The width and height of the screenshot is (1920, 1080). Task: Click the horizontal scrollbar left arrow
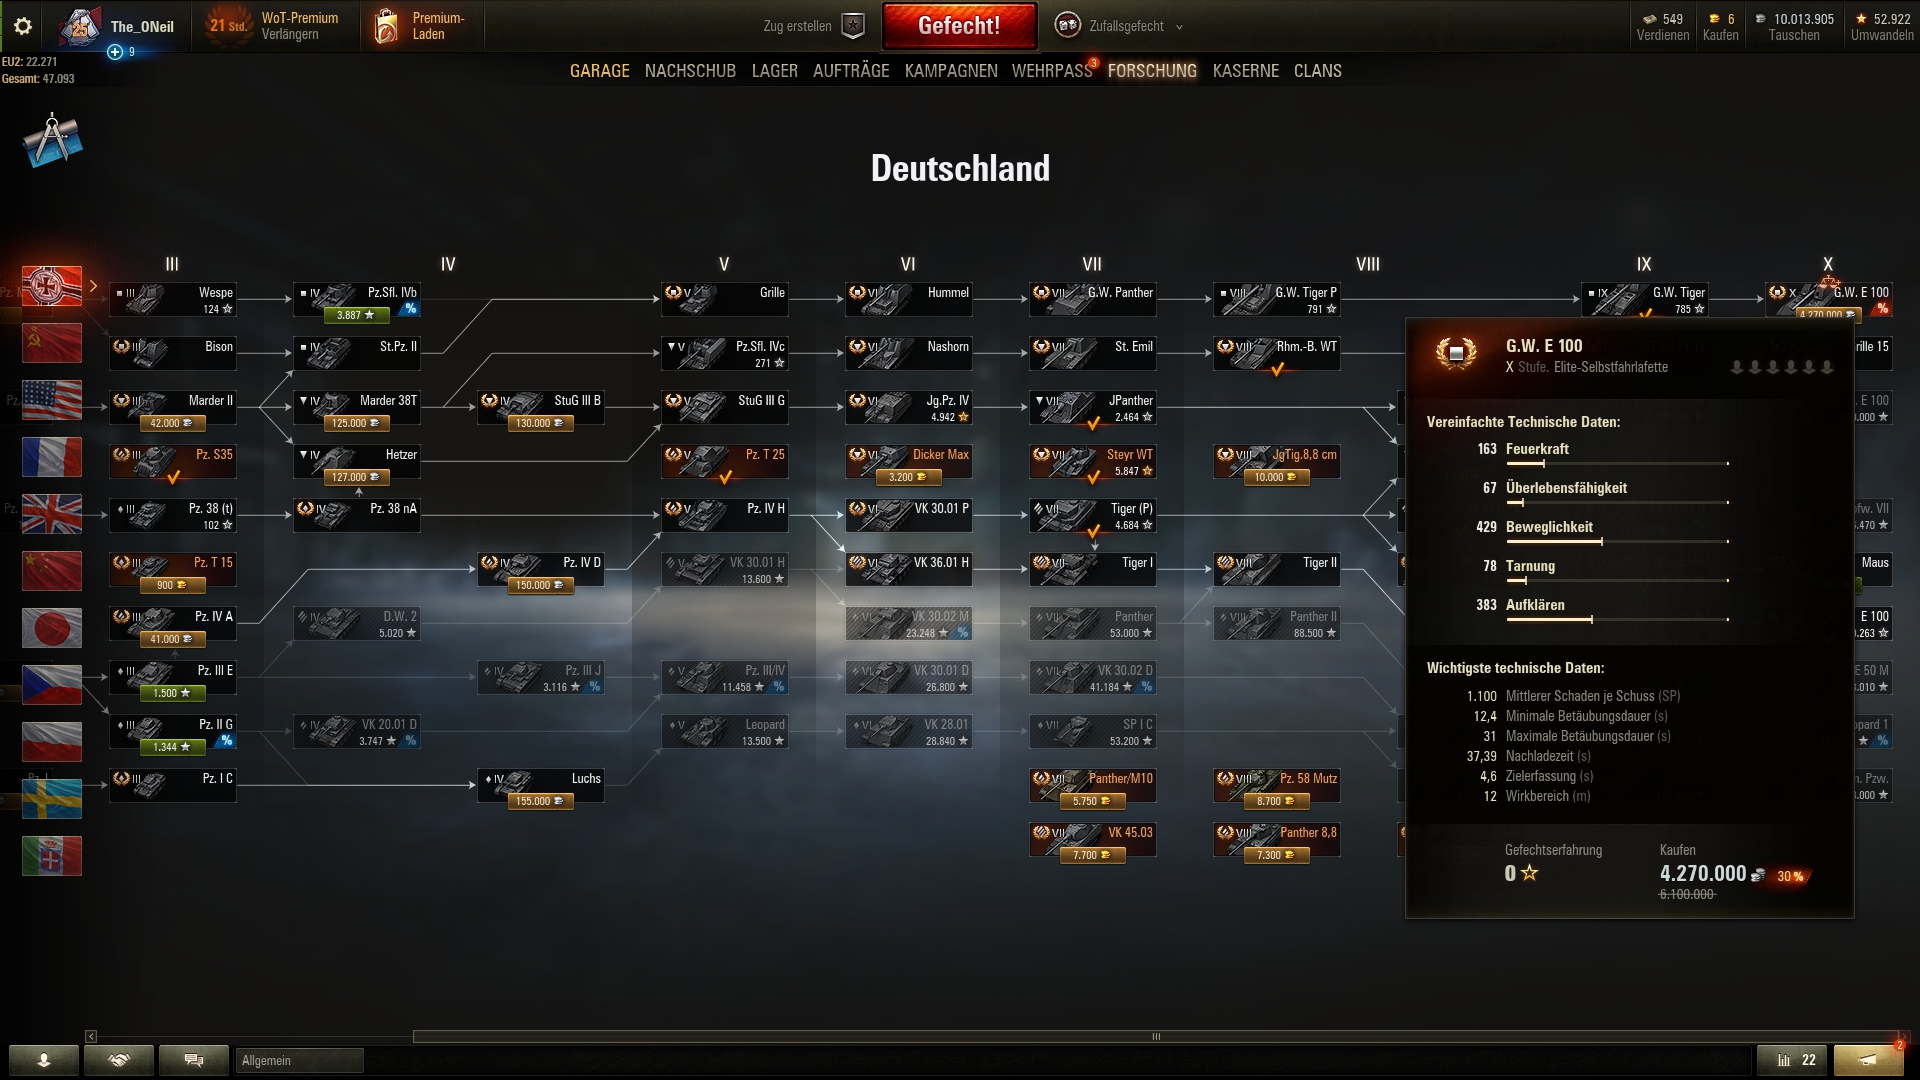coord(91,1037)
